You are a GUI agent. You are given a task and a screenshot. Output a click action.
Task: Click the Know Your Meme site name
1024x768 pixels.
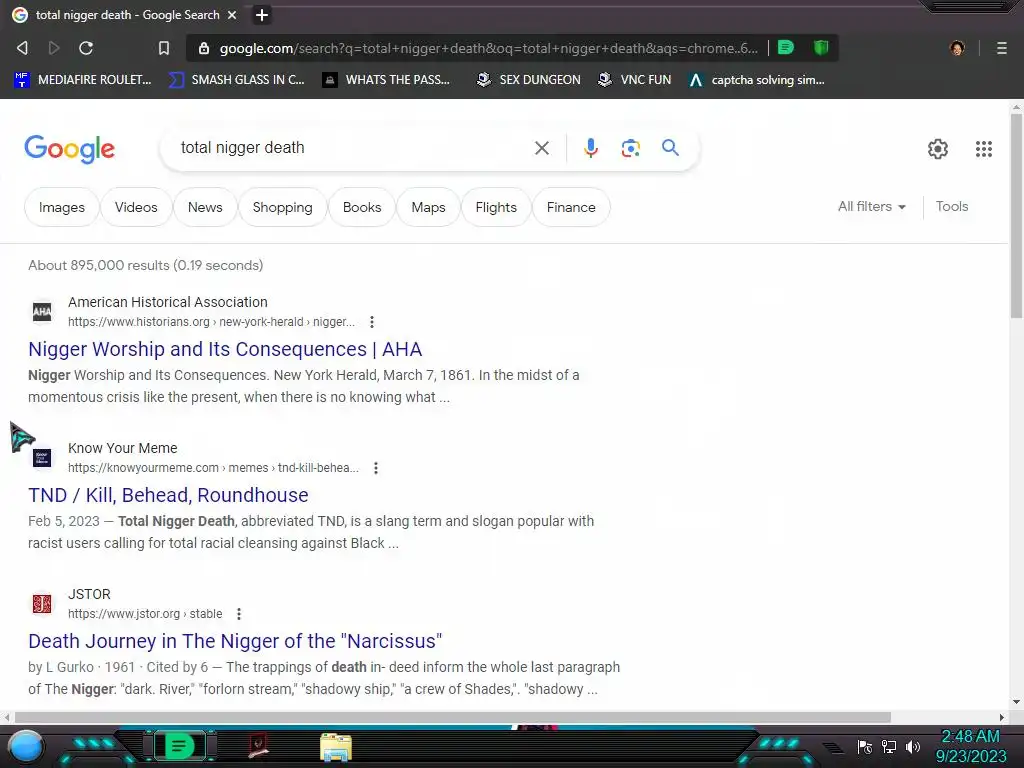[x=123, y=448]
